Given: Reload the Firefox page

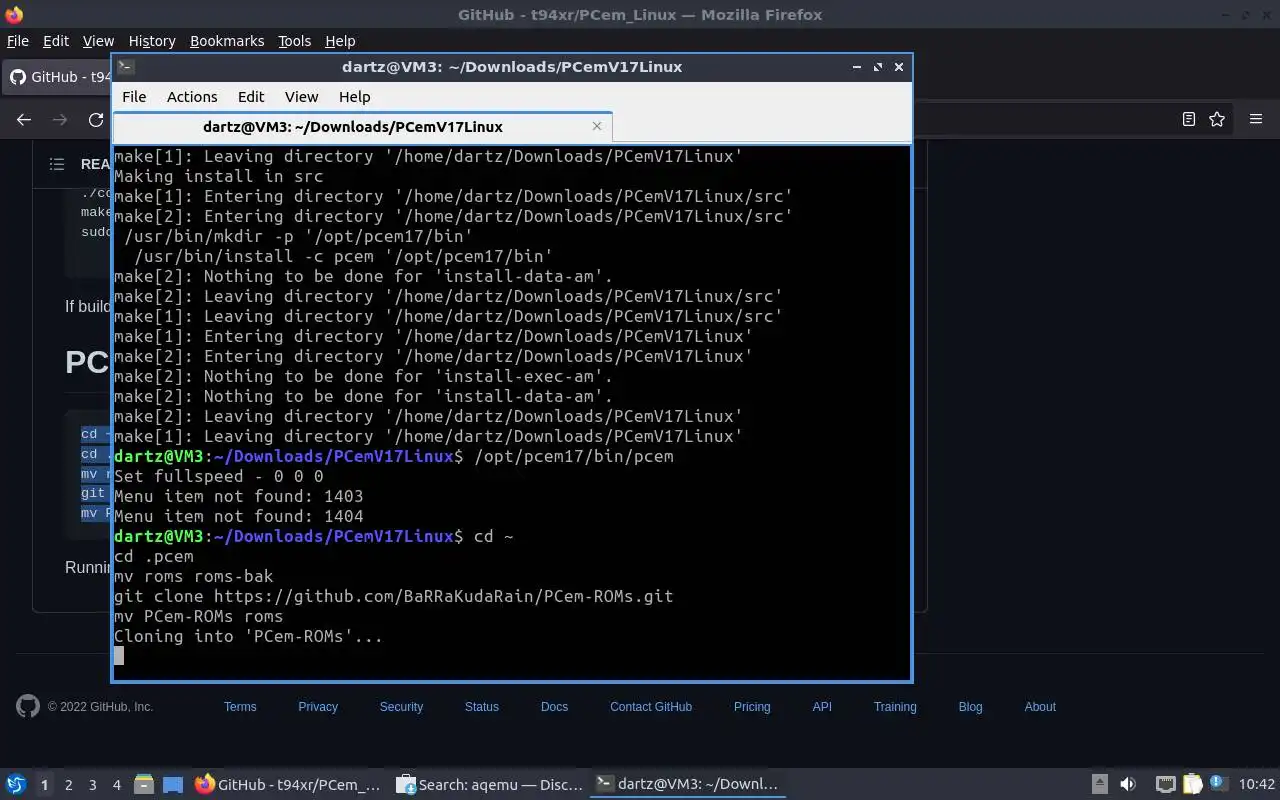Looking at the screenshot, I should click(96, 119).
